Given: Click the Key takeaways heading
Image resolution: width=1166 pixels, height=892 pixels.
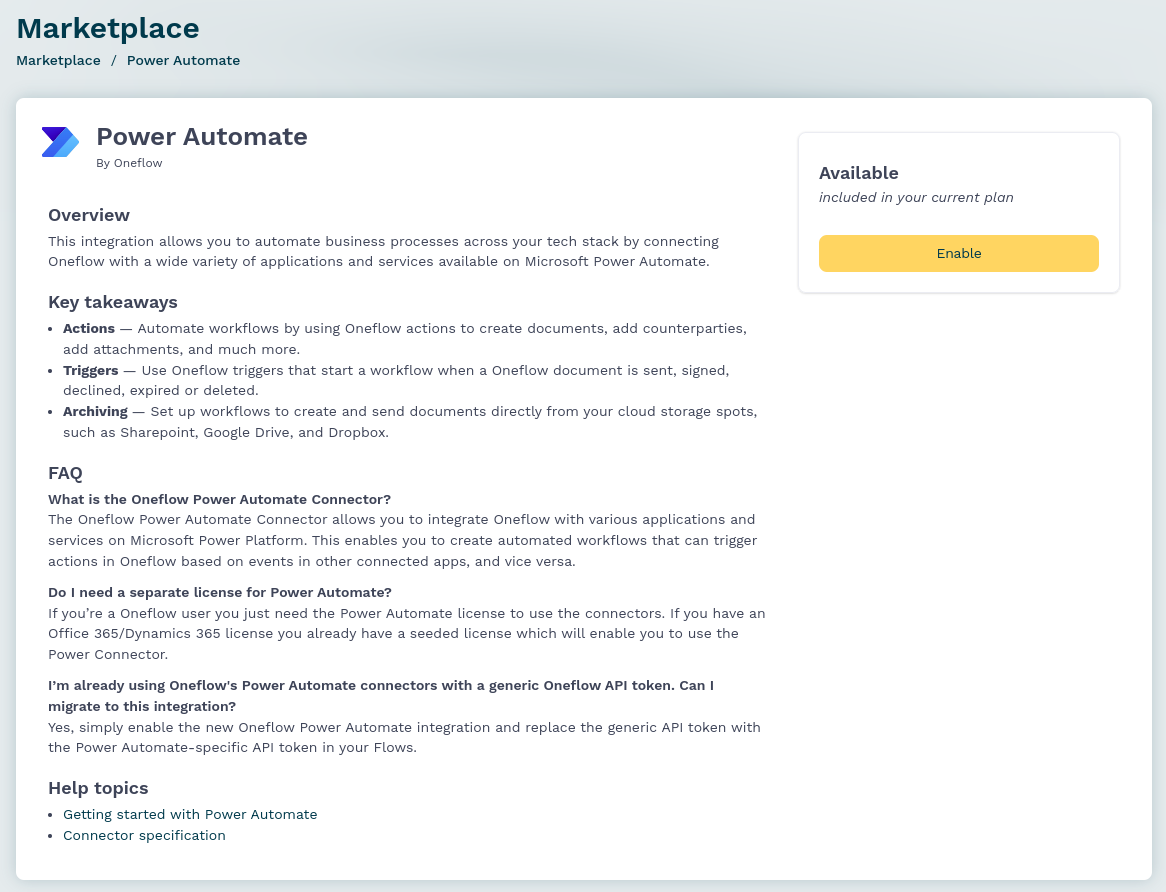Looking at the screenshot, I should (113, 302).
